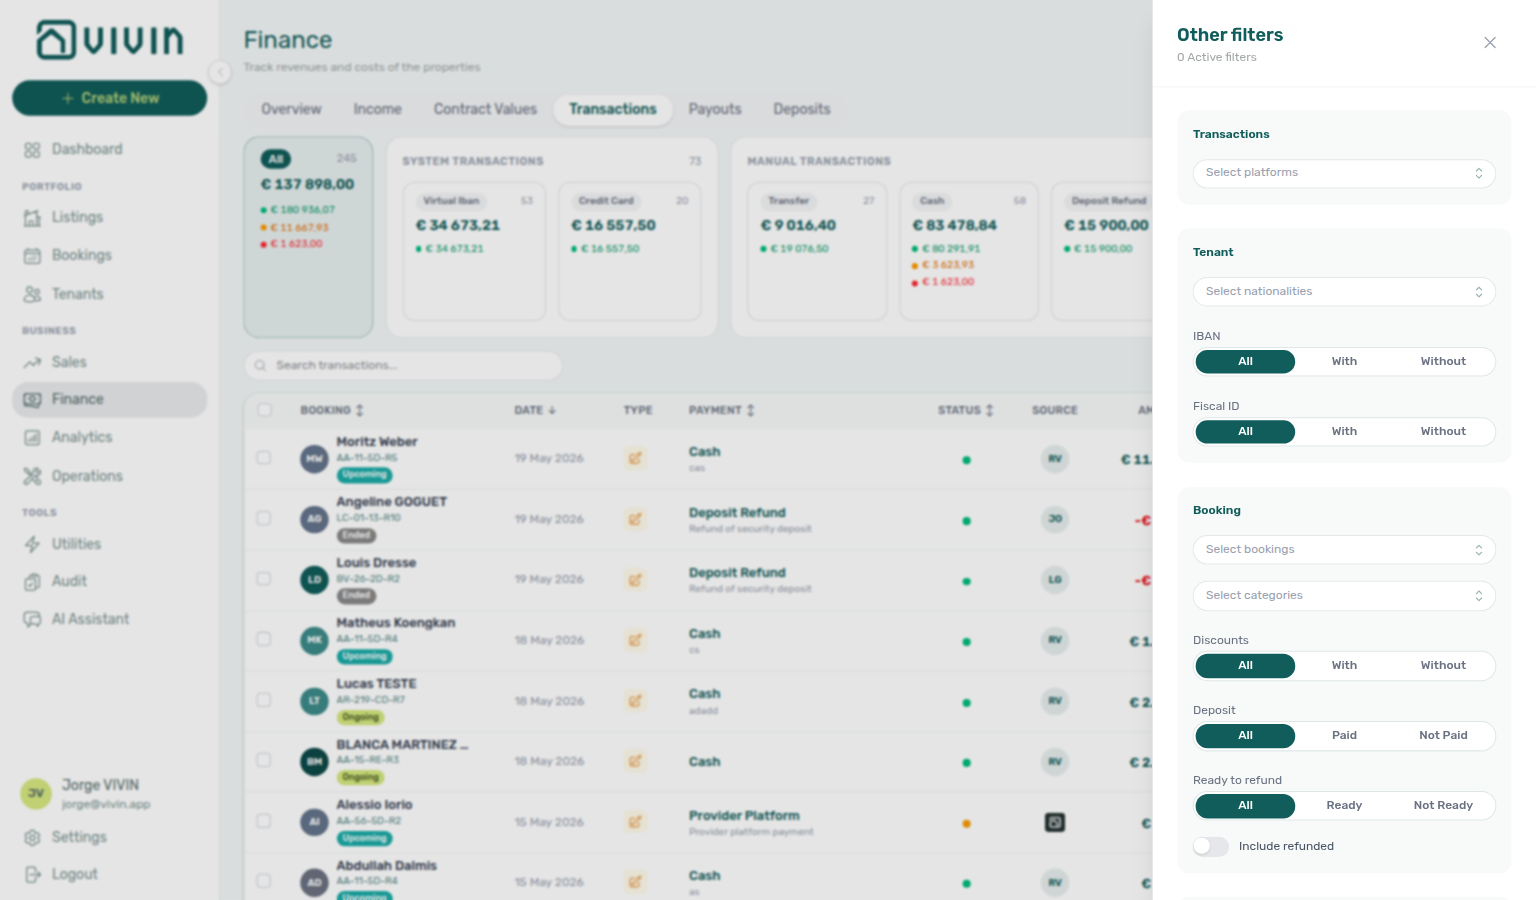This screenshot has height=900, width=1536.
Task: Select Without under Fiscal ID
Action: [1443, 432]
